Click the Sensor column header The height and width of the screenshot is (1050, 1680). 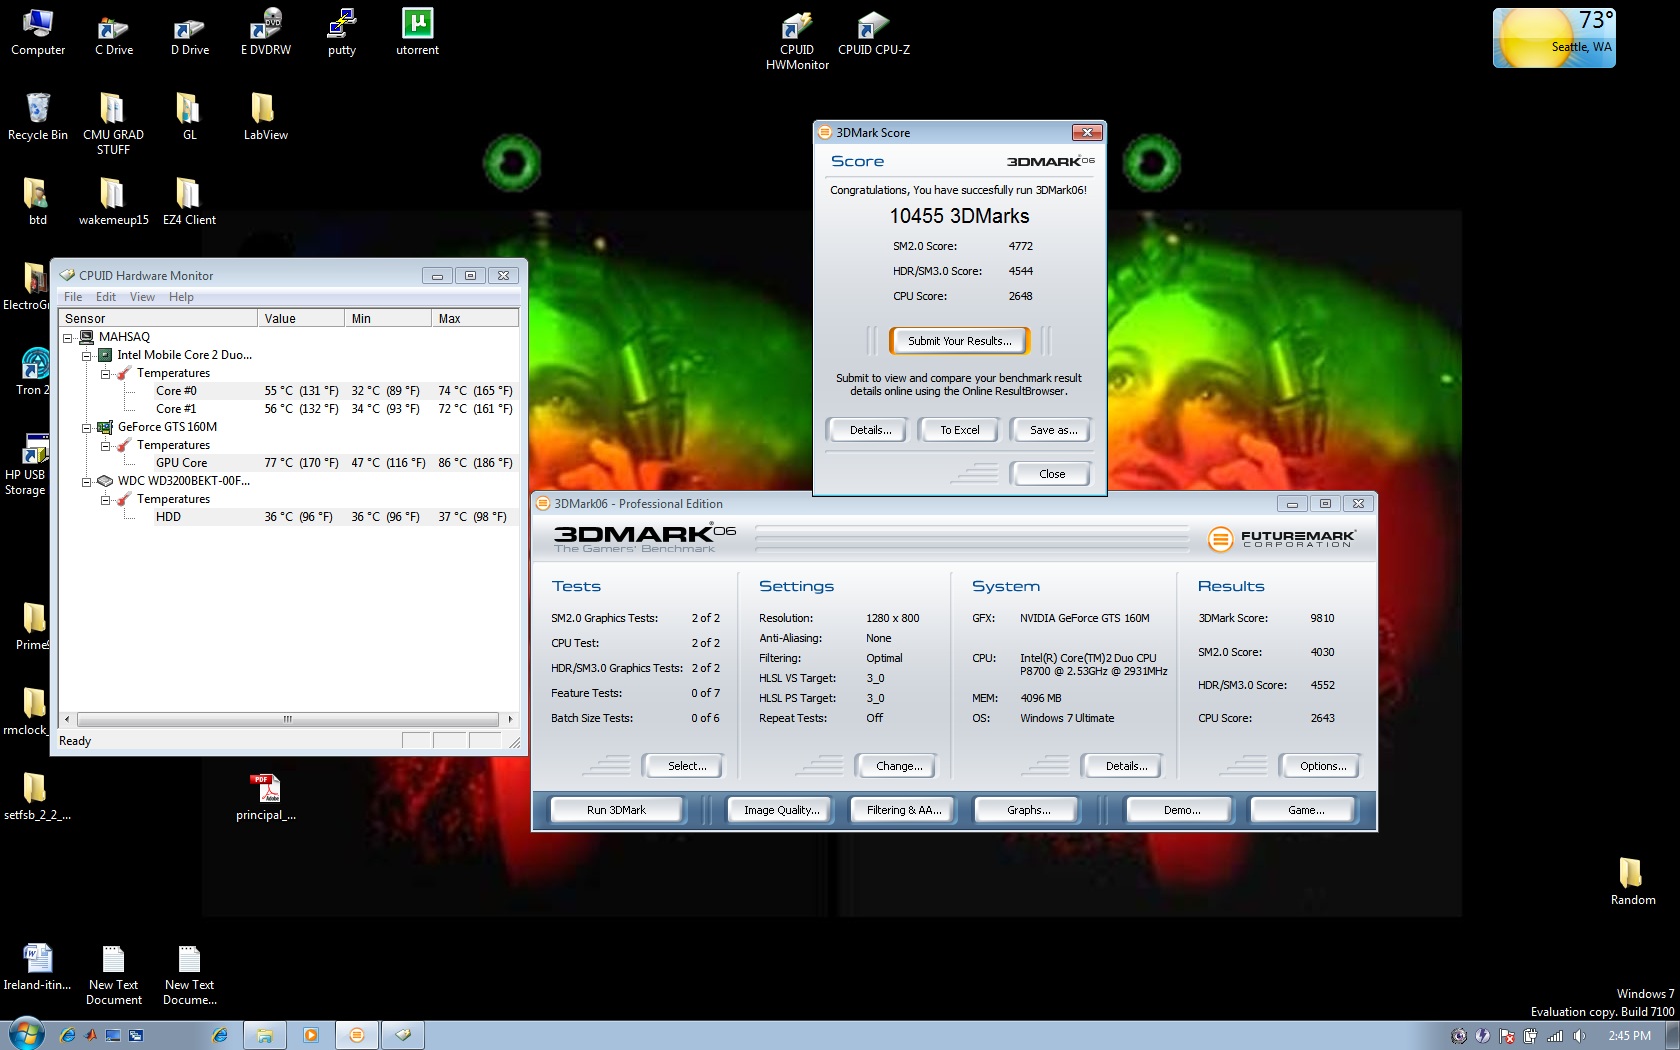(158, 318)
